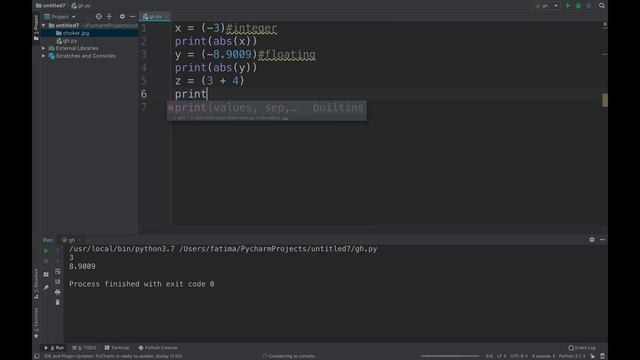Click the background task progress bar
The image size is (640, 360).
tap(450, 356)
